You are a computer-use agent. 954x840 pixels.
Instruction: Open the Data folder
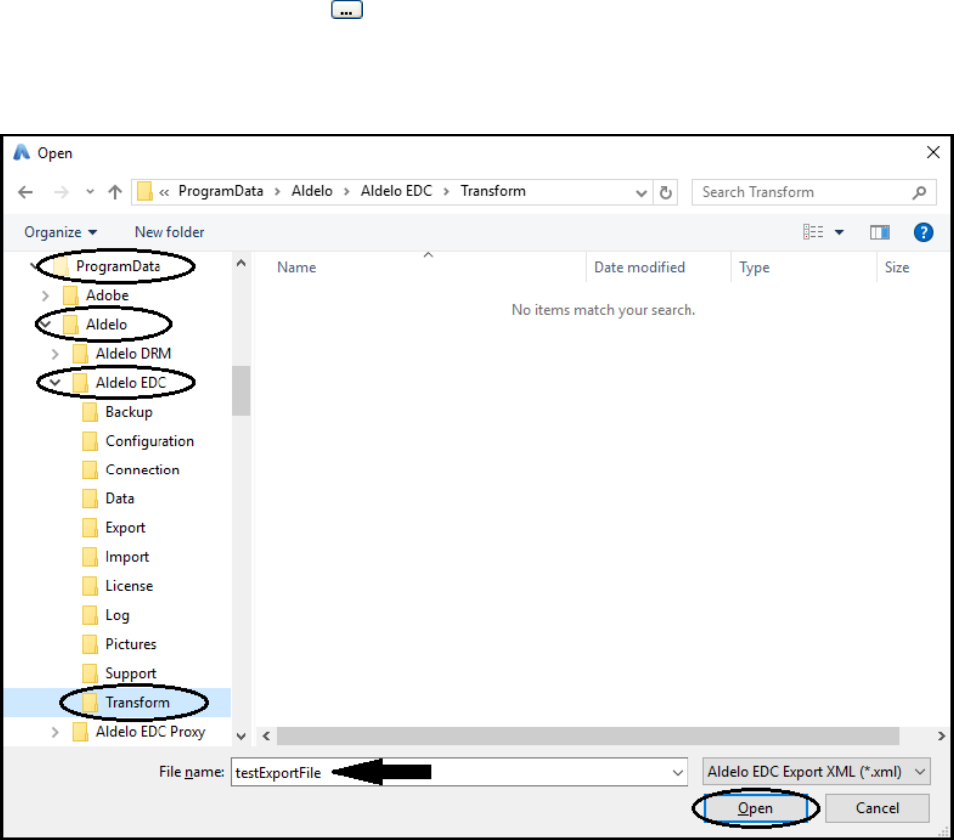119,499
